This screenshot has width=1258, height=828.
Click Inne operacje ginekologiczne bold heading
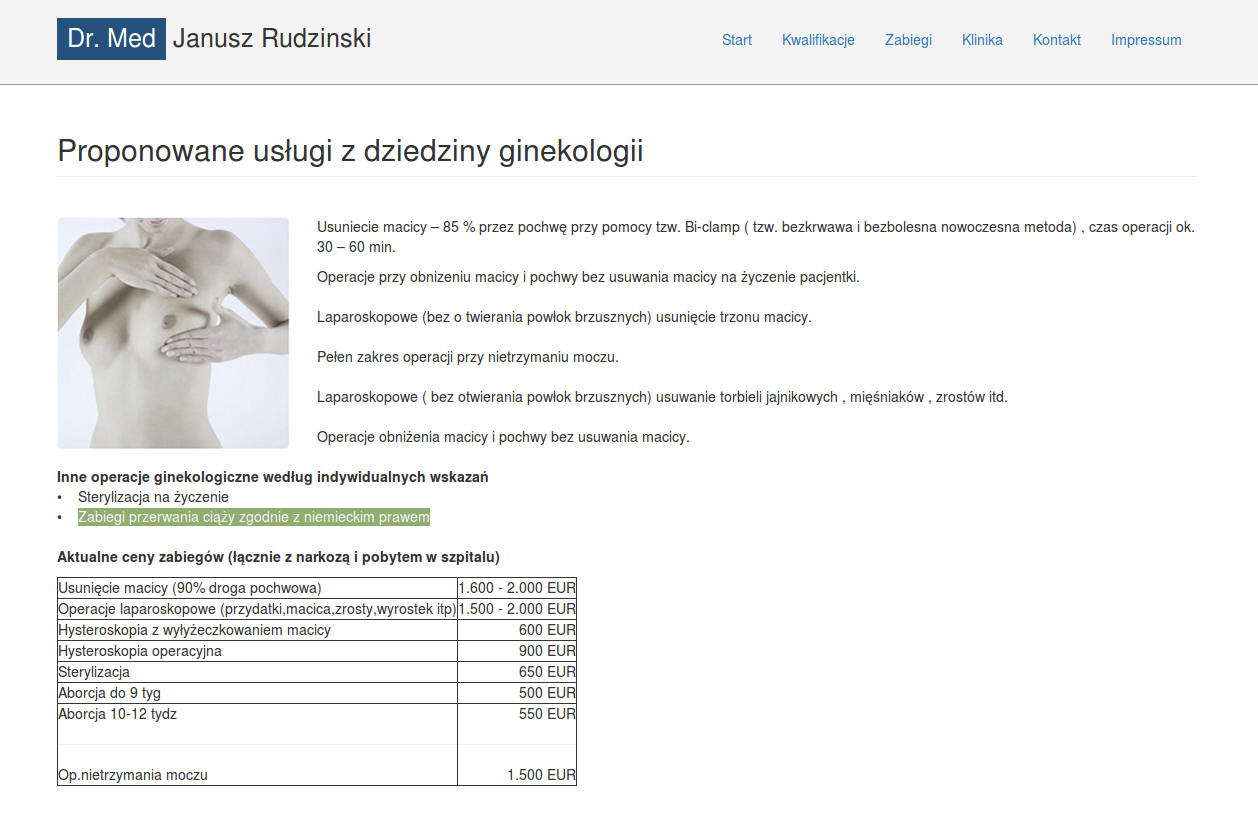273,477
